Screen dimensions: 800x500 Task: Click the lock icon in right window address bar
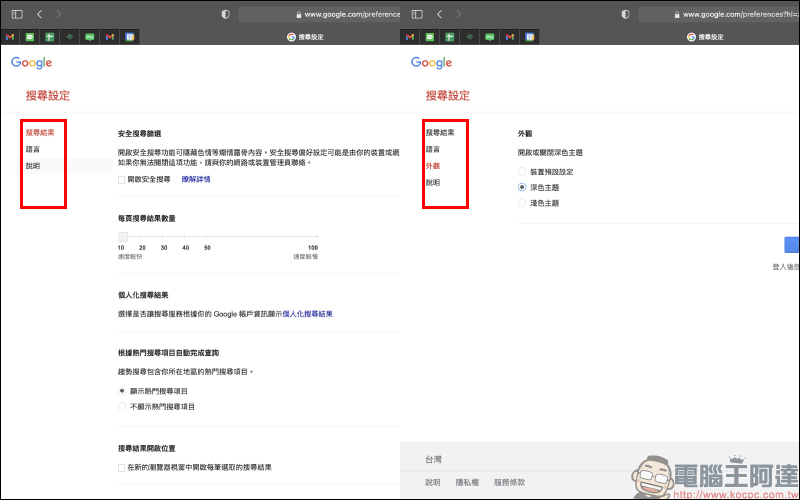click(x=677, y=15)
